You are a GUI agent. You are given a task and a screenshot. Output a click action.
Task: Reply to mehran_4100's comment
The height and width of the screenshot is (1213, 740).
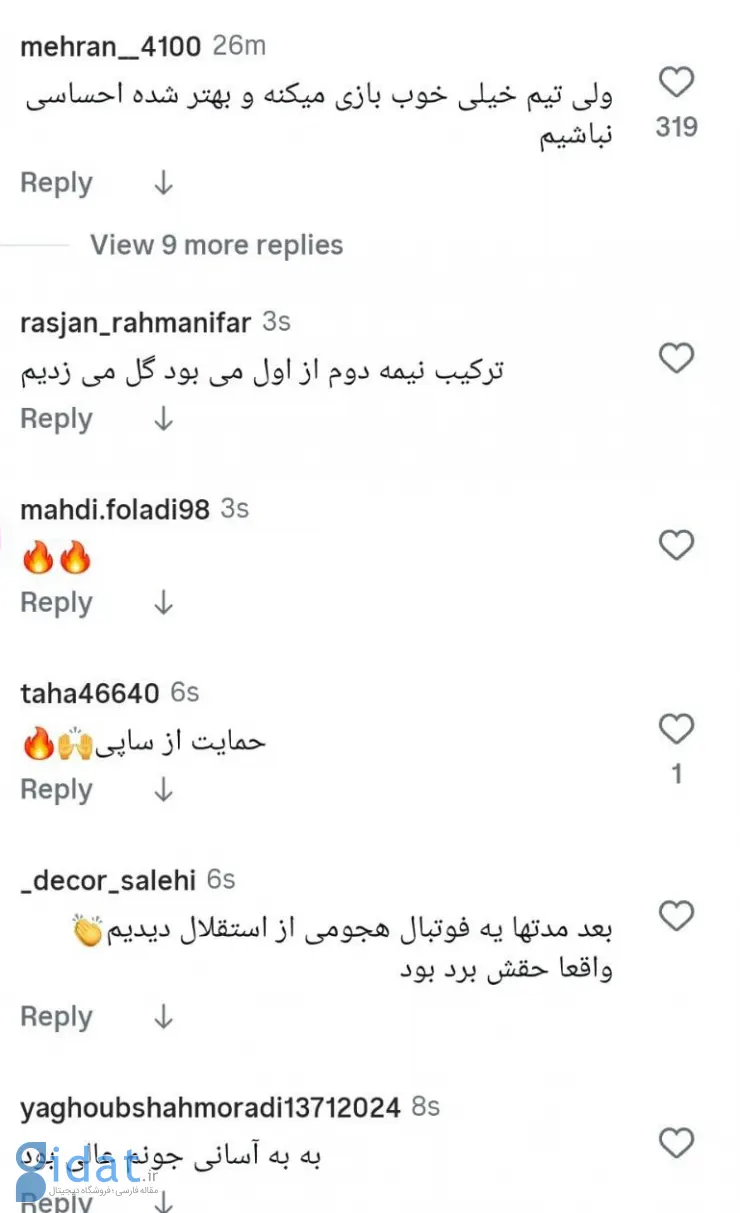56,183
